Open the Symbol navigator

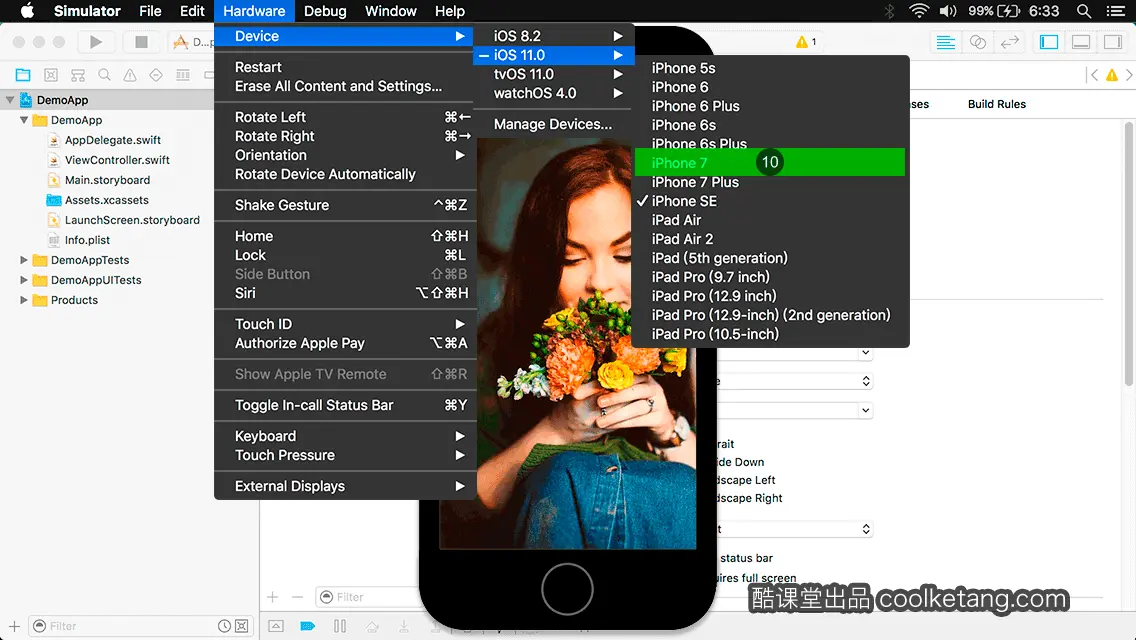pyautogui.click(x=78, y=75)
